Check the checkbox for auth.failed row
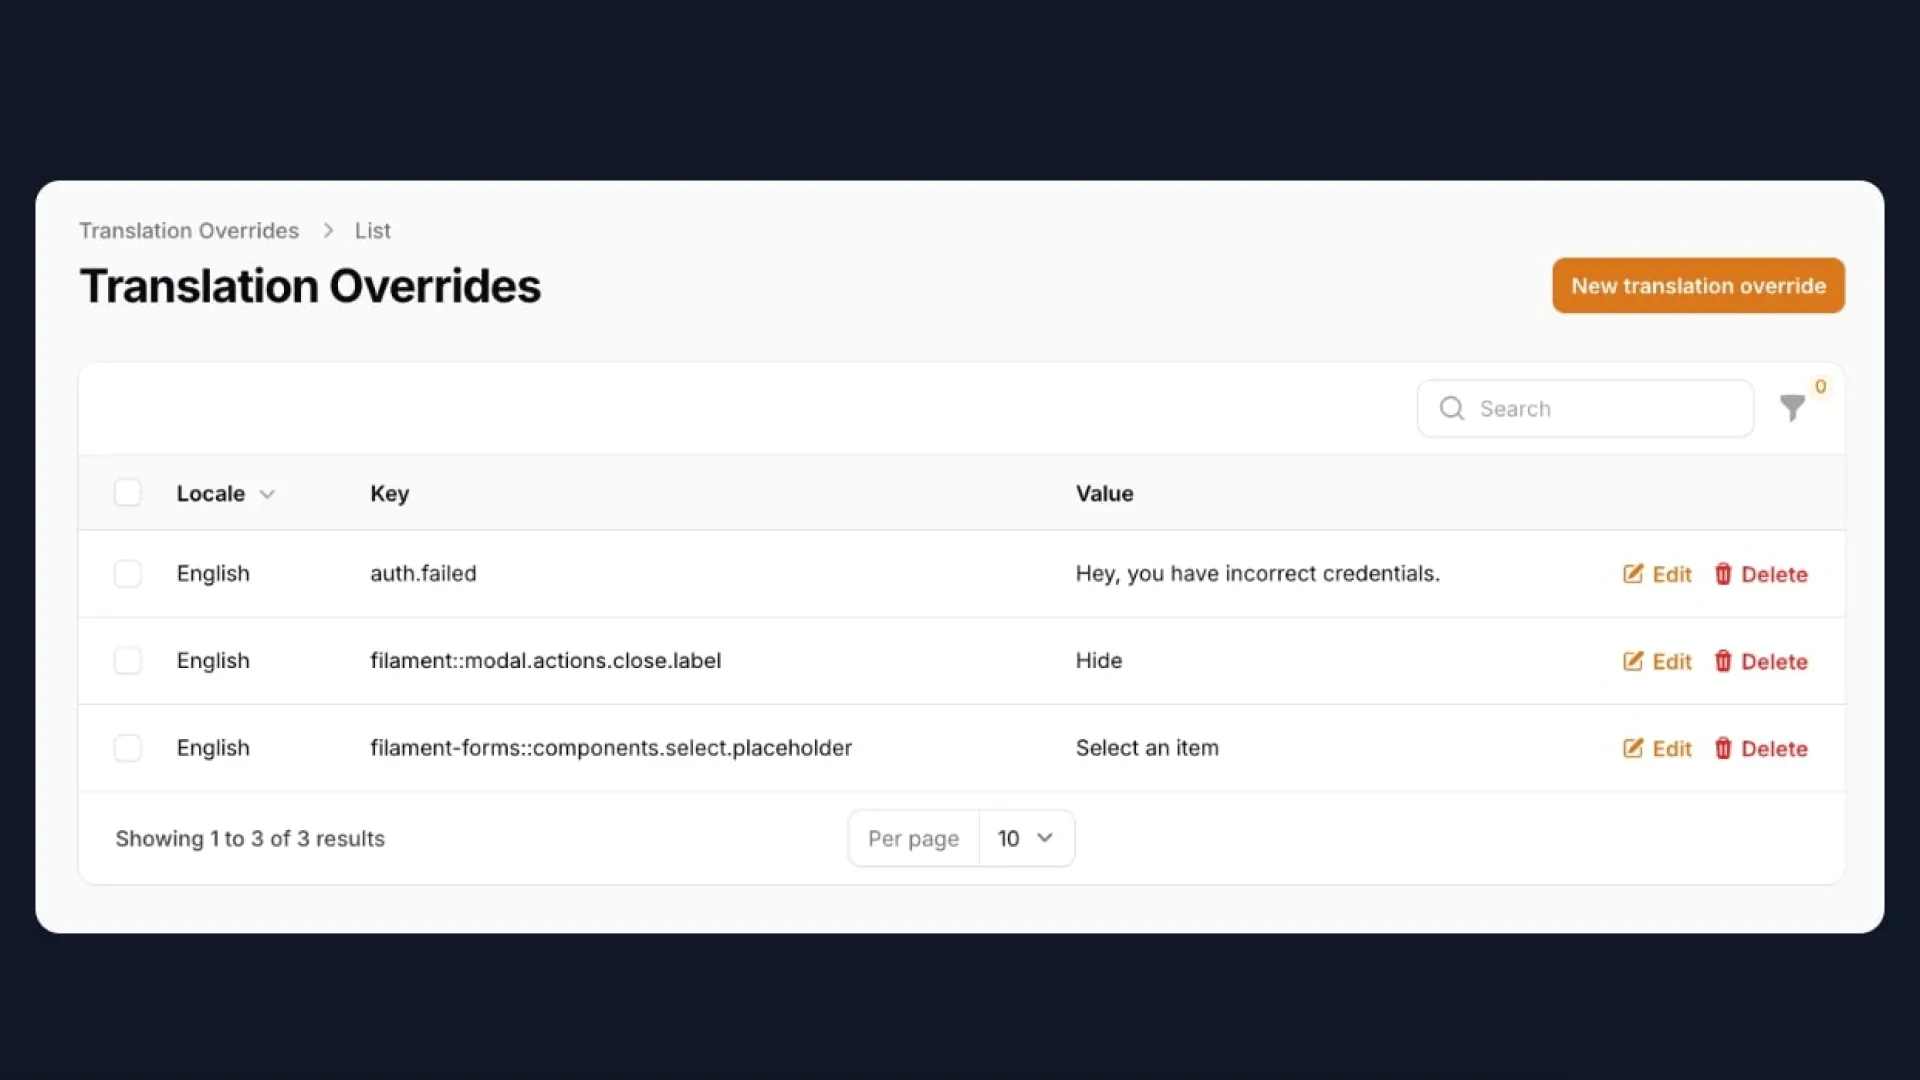This screenshot has width=1920, height=1080. 127,573
